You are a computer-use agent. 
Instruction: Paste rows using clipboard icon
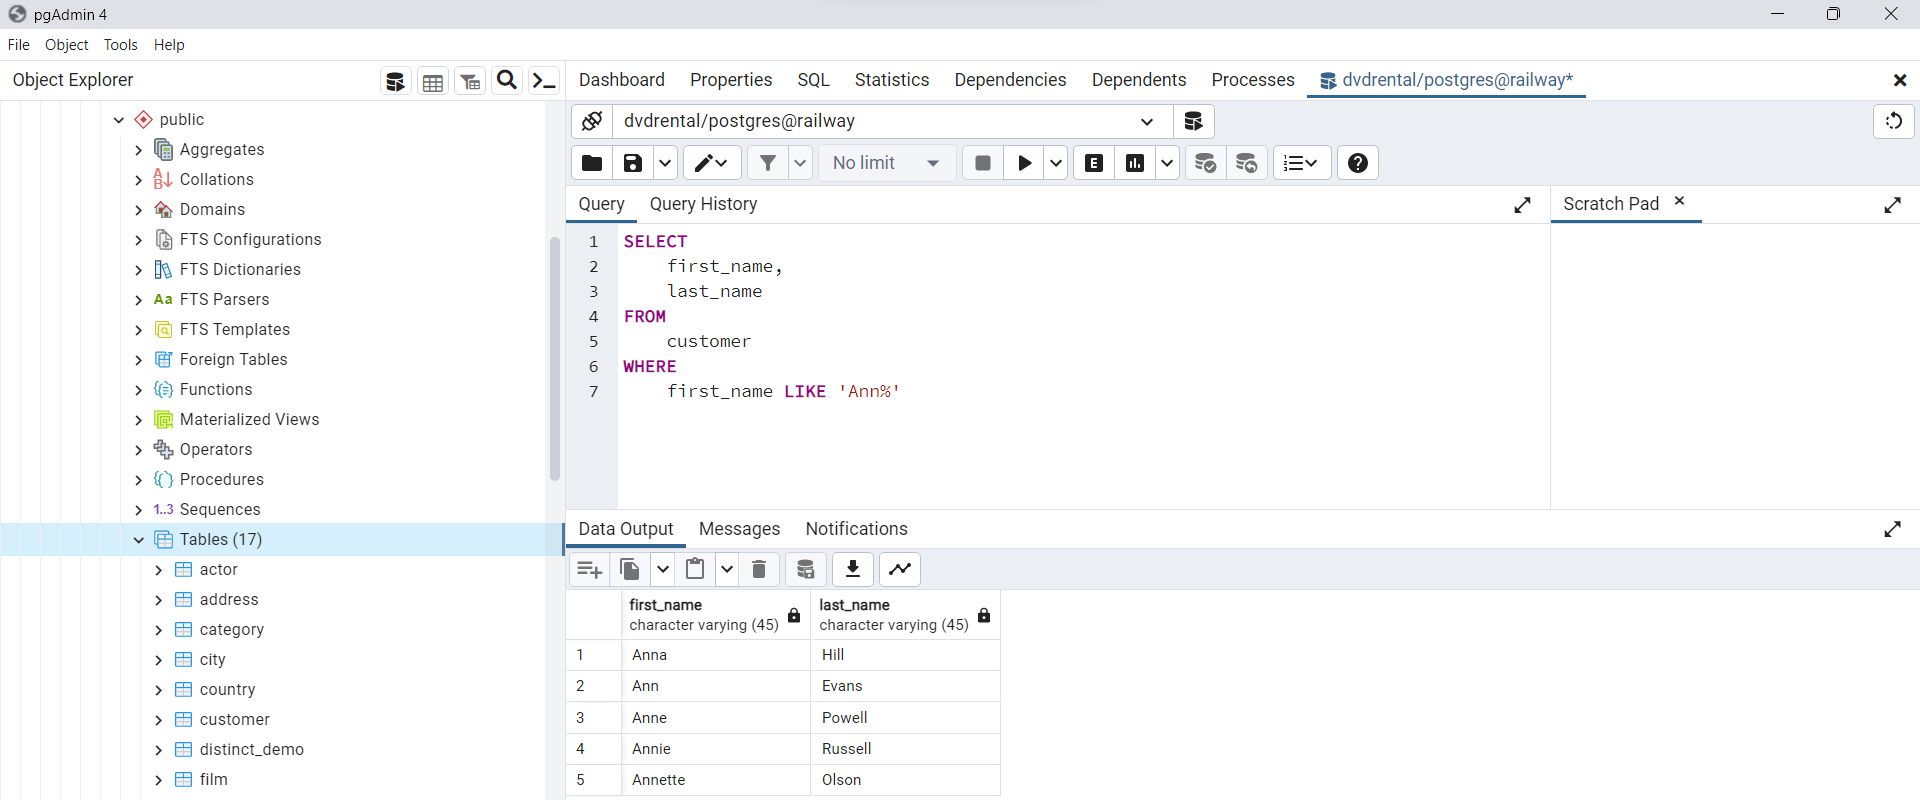click(695, 569)
